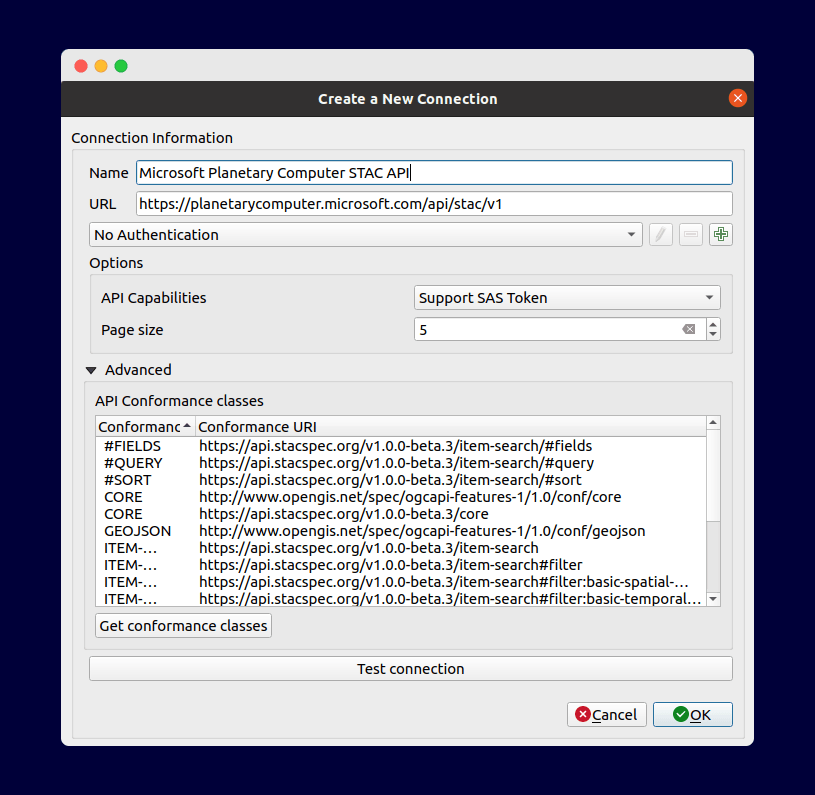The height and width of the screenshot is (795, 815).
Task: Cancel the new connection dialog
Action: 606,714
